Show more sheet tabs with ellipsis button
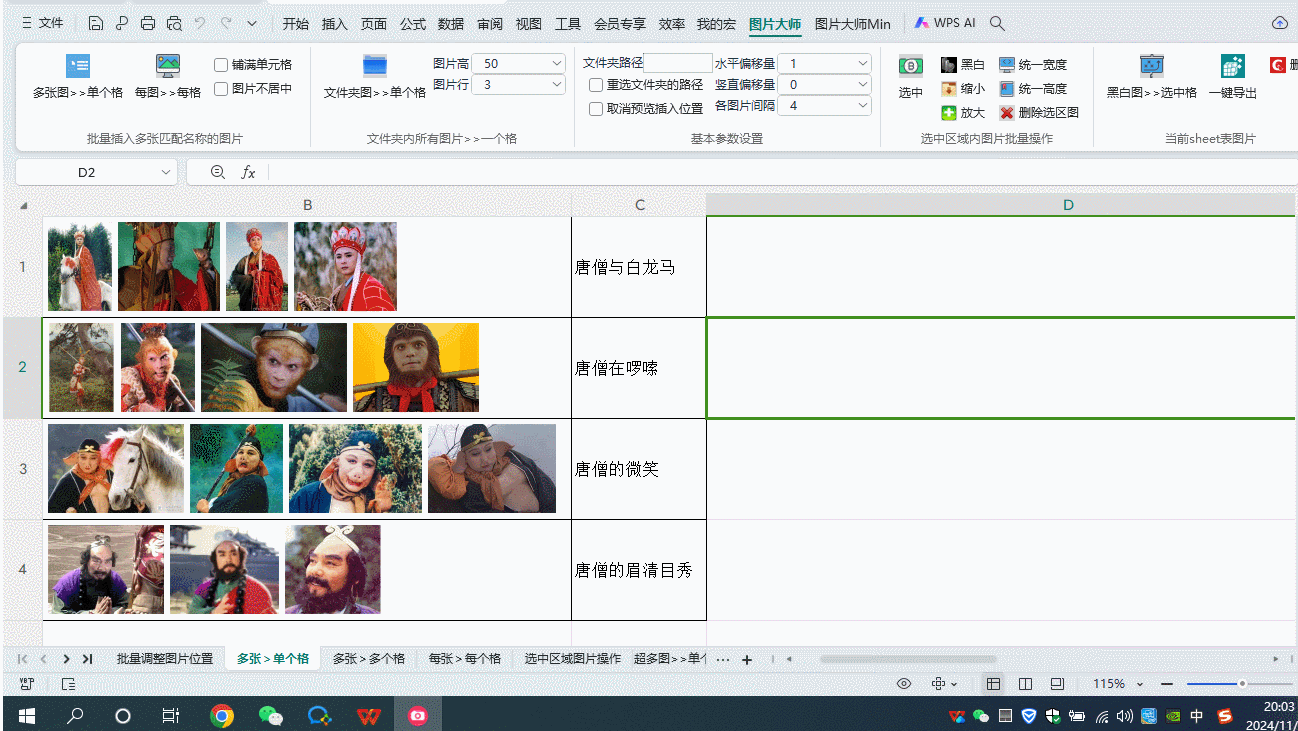Screen dimensions: 1298x731 click(x=723, y=659)
